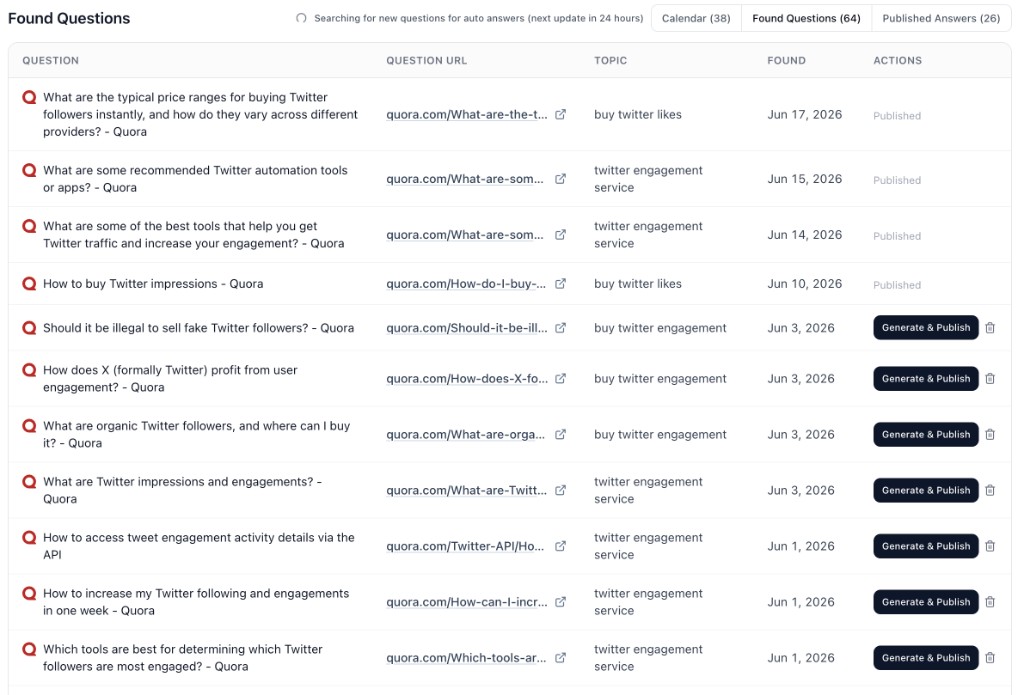Generate & Publish answer for tweet engagement API question
1024x695 pixels.
925,546
